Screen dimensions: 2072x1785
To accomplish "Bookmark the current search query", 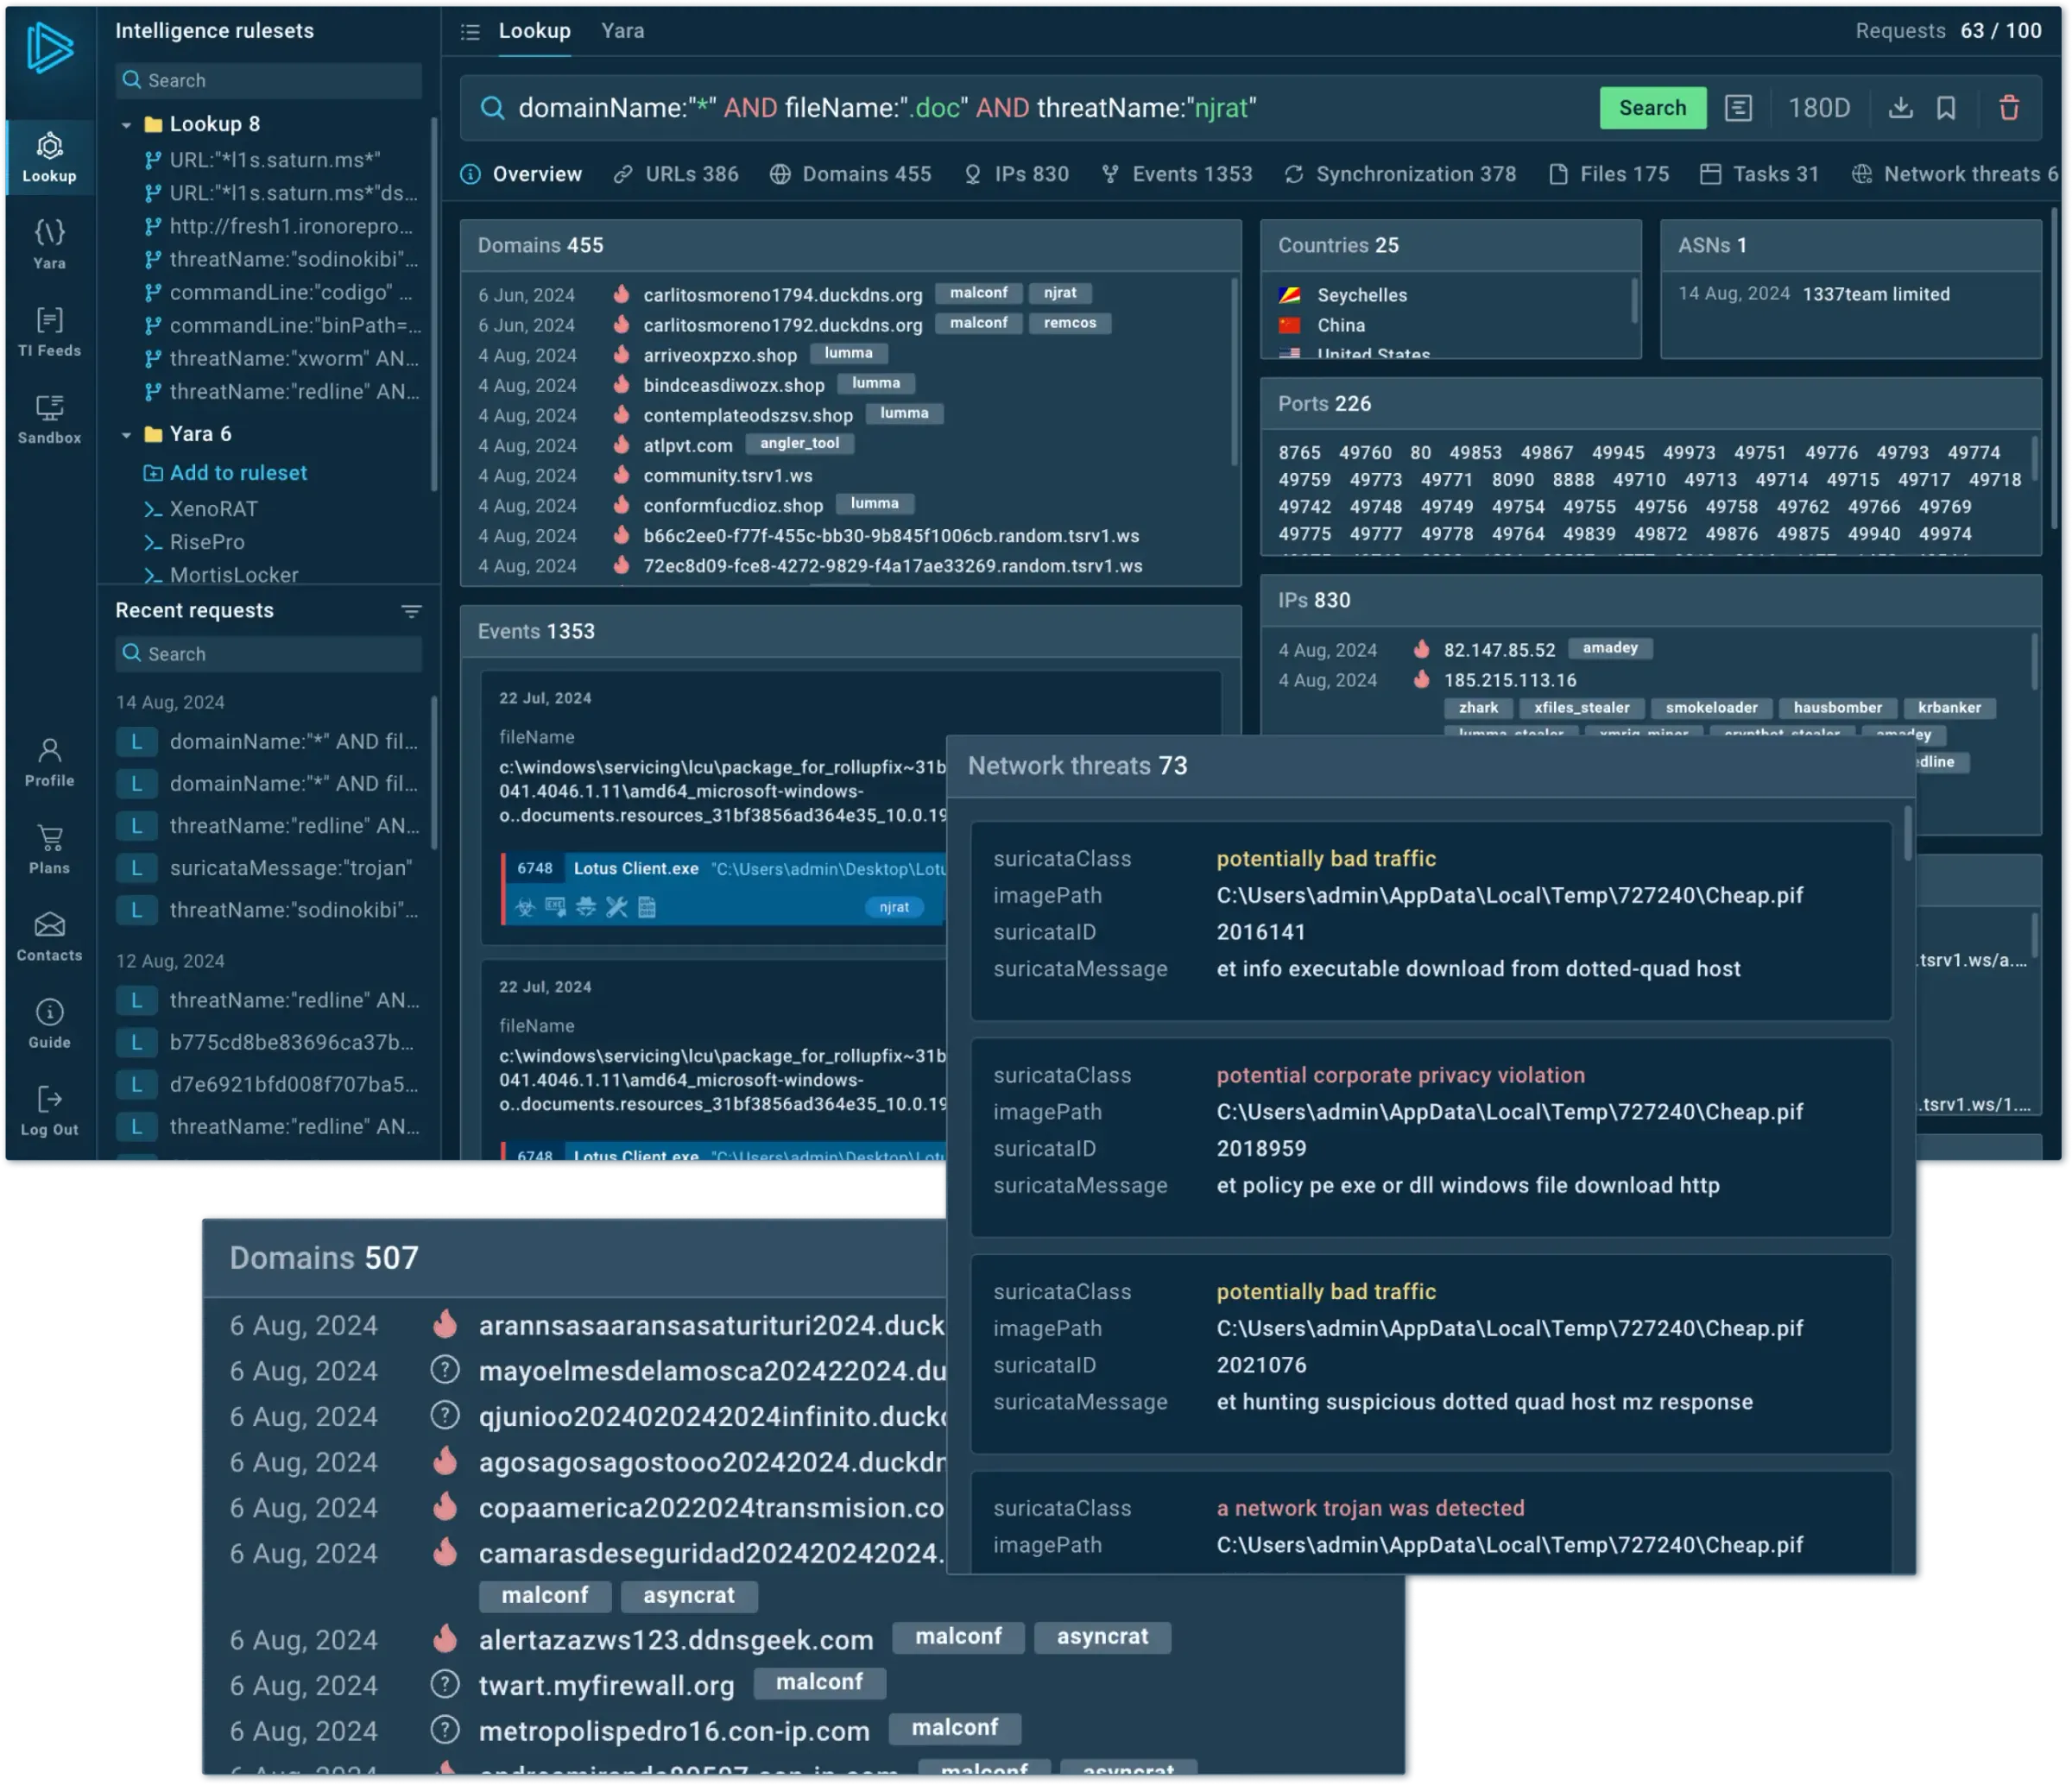I will tap(1945, 108).
